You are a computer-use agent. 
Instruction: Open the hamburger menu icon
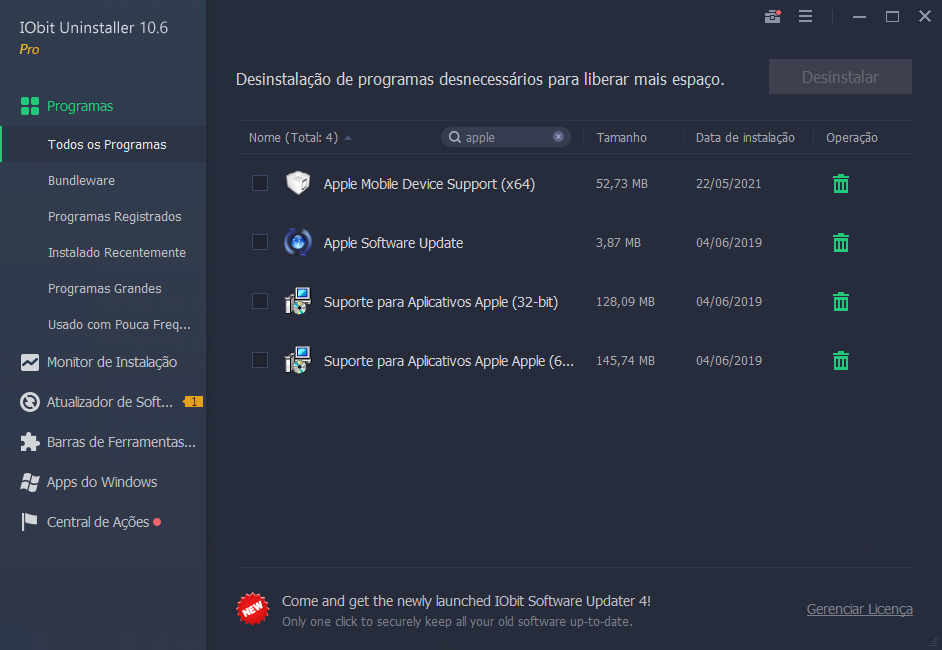[806, 16]
